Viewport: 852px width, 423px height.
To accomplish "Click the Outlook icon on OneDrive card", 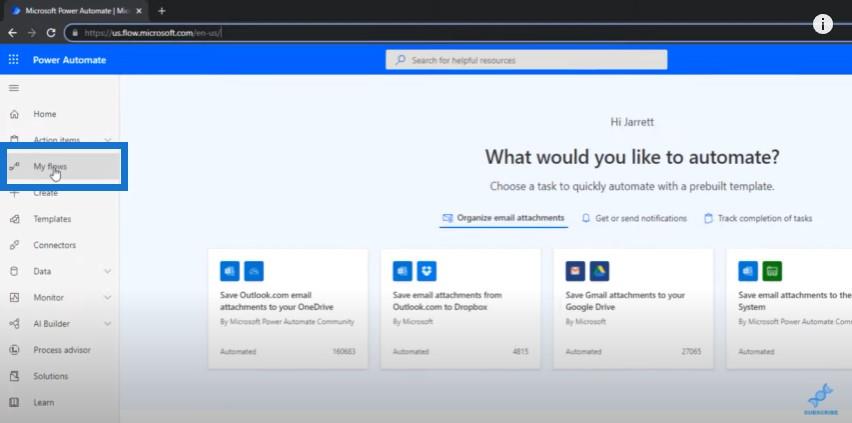I will coord(230,271).
